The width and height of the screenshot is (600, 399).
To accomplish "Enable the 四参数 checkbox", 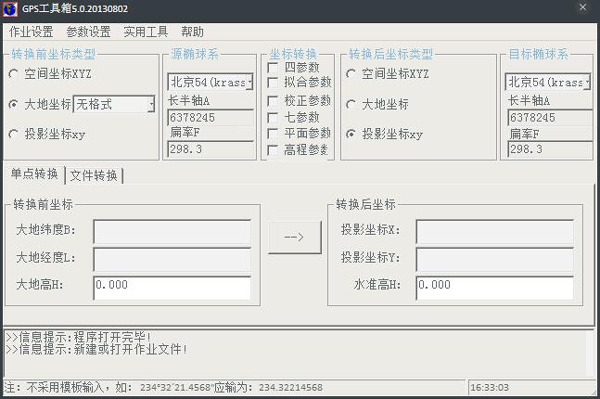I will point(273,68).
